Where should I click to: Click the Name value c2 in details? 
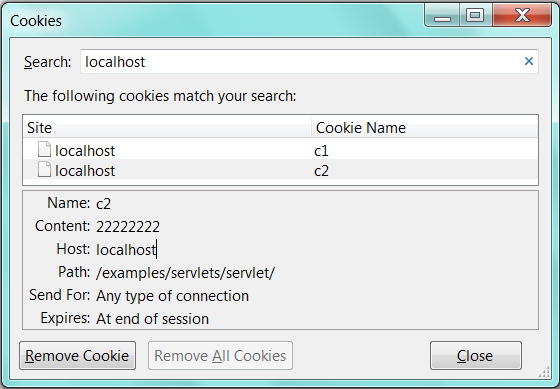coord(104,204)
